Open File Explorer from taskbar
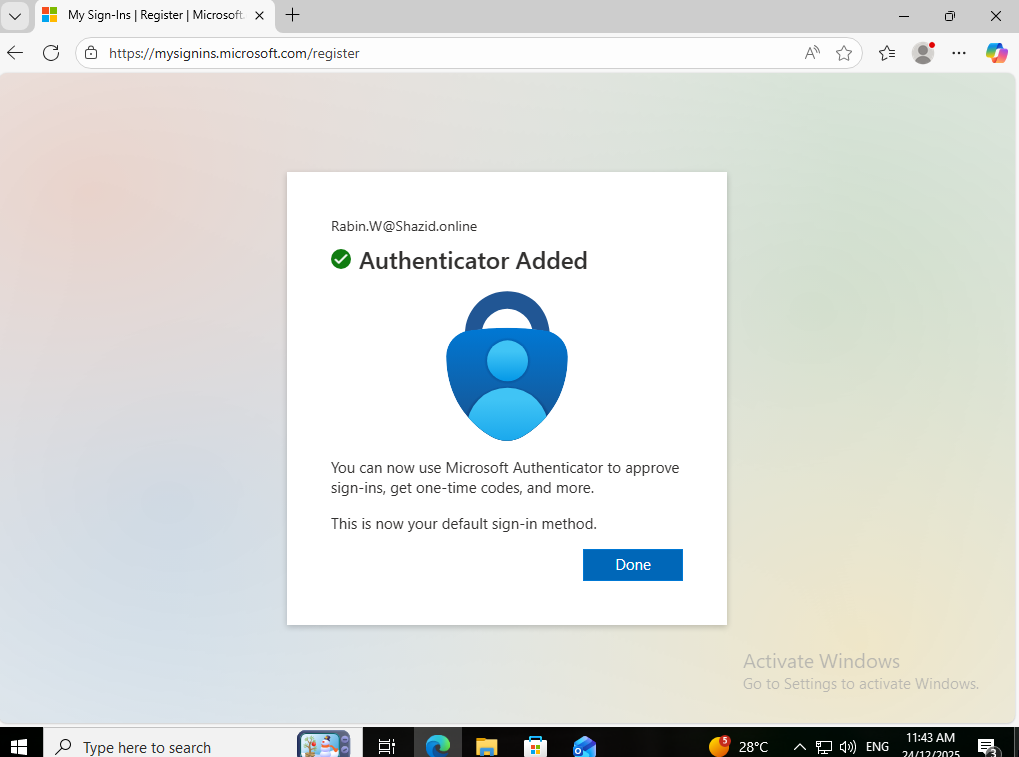This screenshot has width=1019, height=757. pos(486,746)
